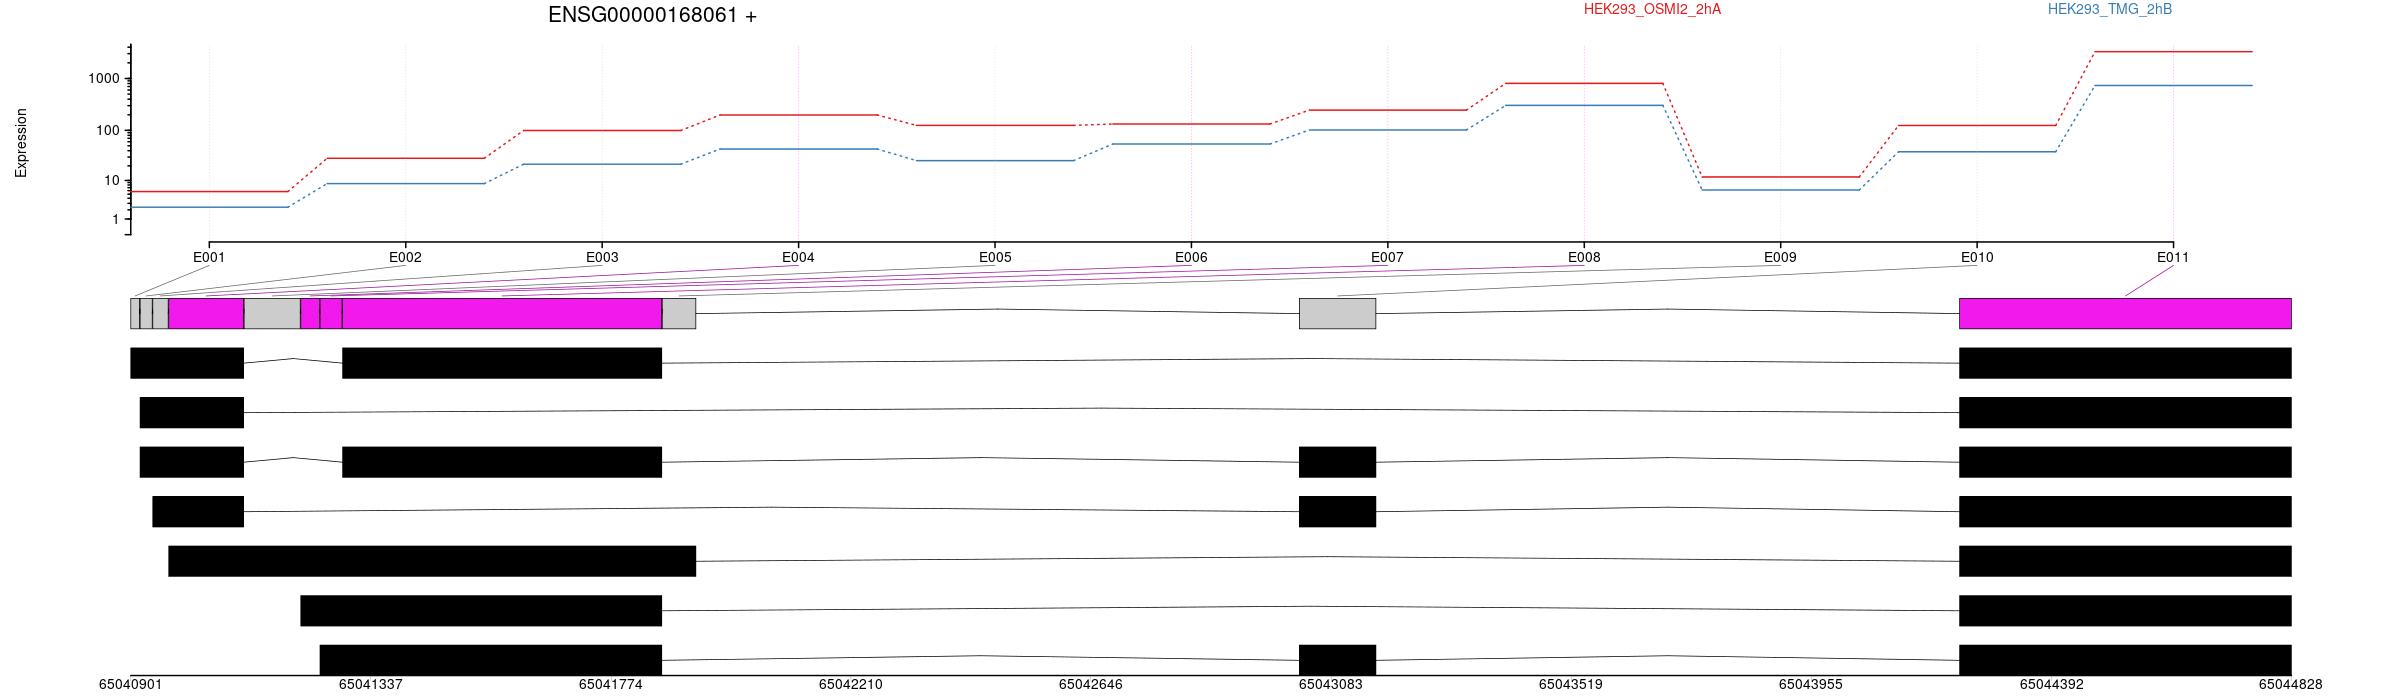This screenshot has height=700, width=2400.
Task: Select the HEK293_OSMI2_2hA legend label
Action: (1652, 9)
